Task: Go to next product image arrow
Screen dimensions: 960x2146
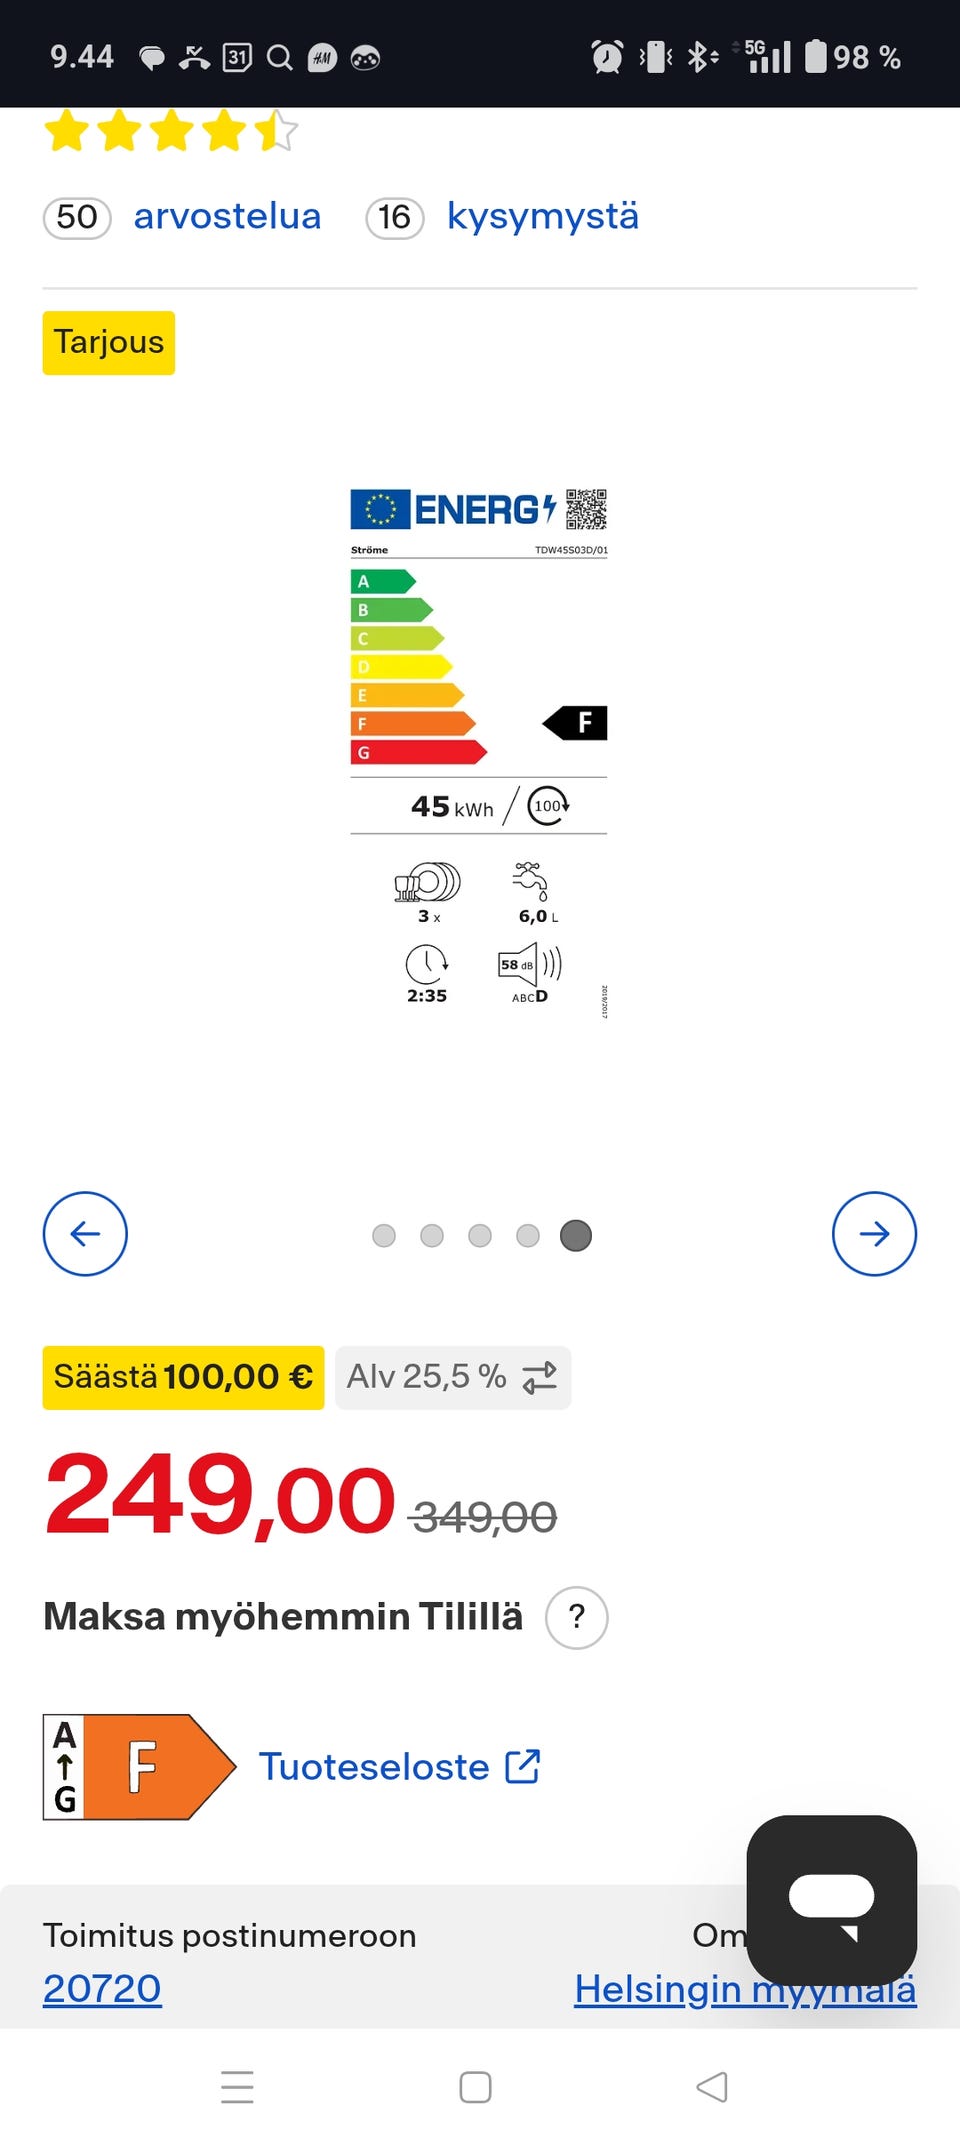Action: (874, 1233)
